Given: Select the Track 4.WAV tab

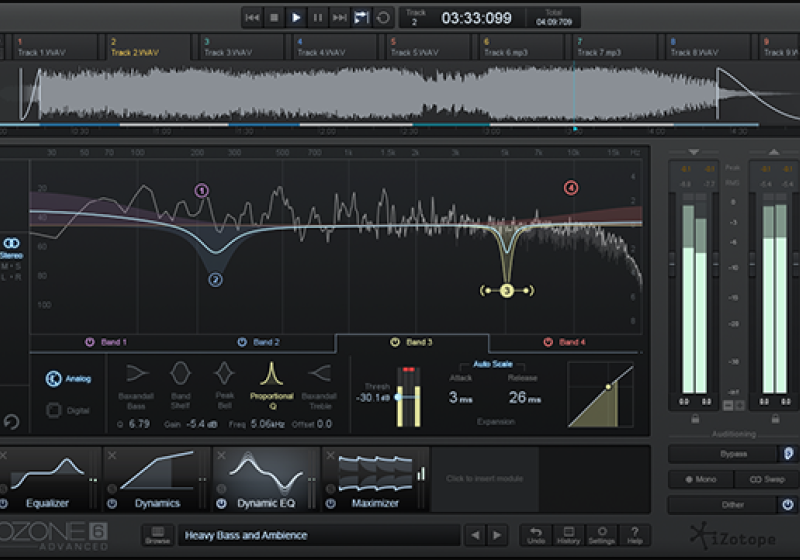Looking at the screenshot, I should pyautogui.click(x=335, y=47).
